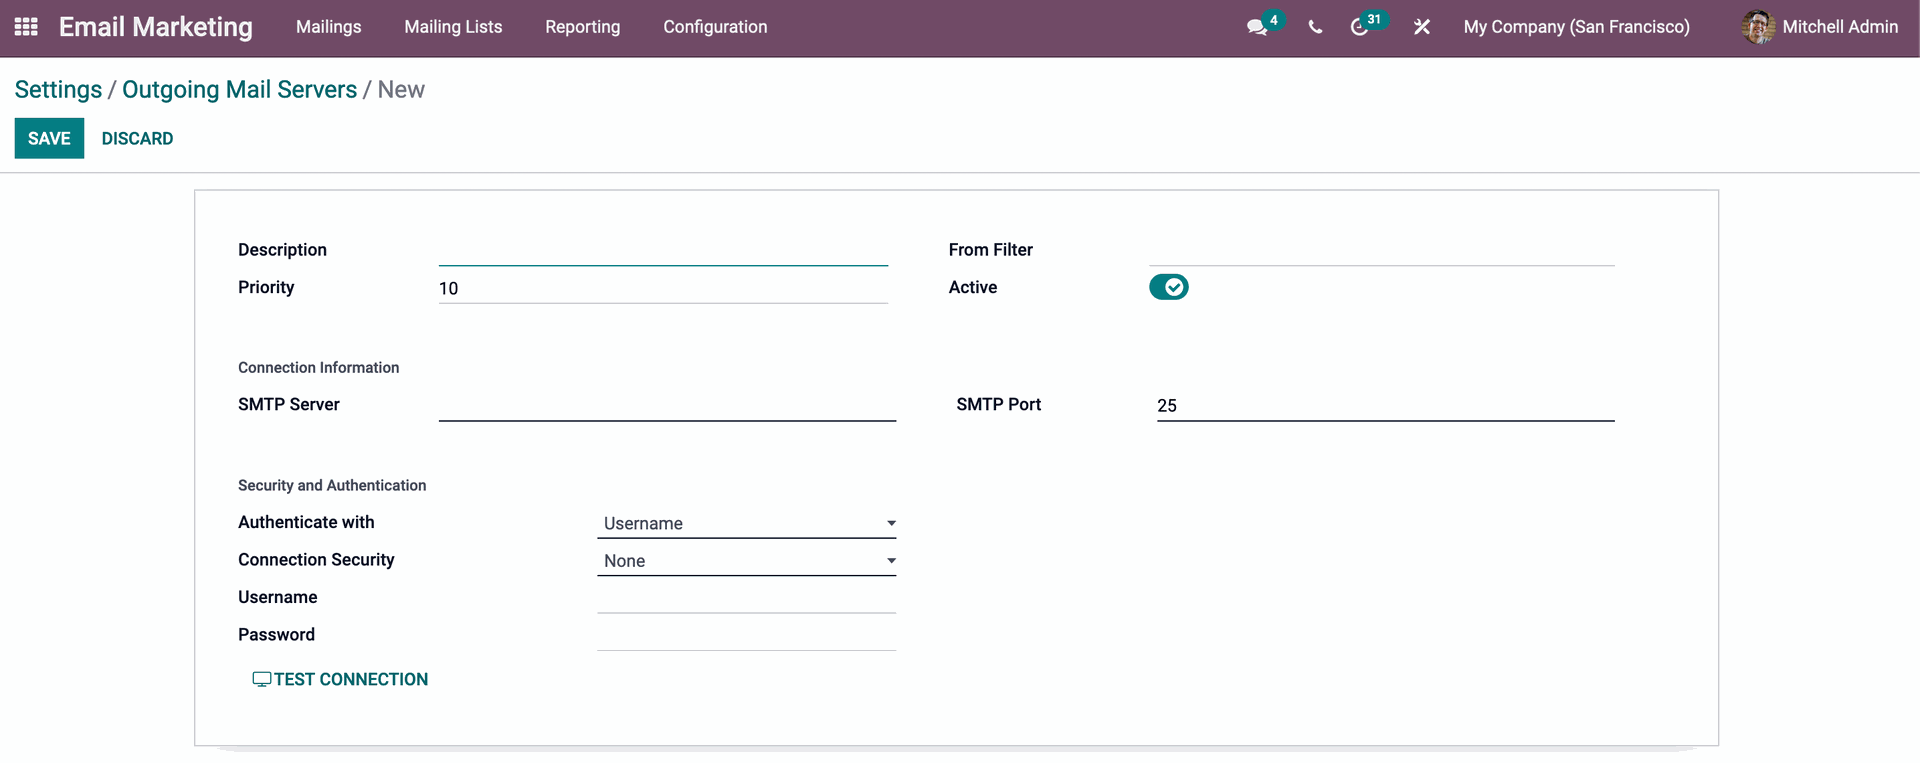The width and height of the screenshot is (1920, 763).
Task: Click Mitchell Admin avatar picture
Action: tap(1758, 27)
